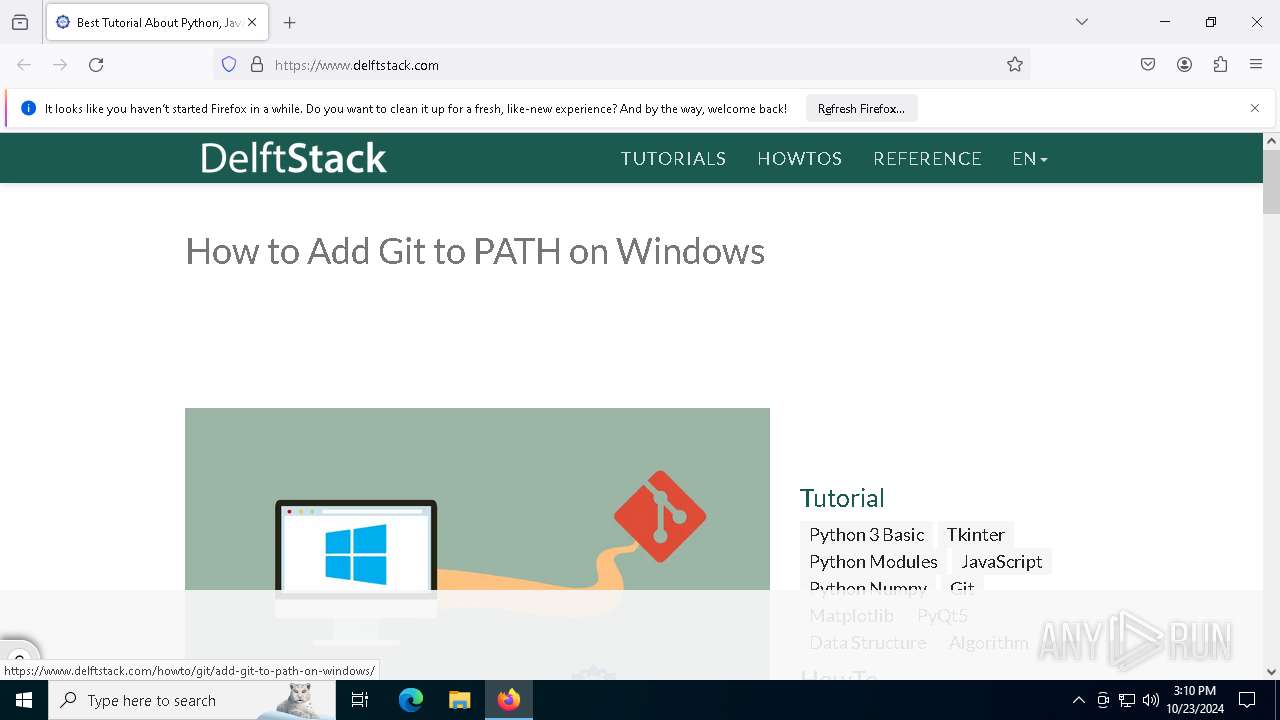The height and width of the screenshot is (720, 1280).
Task: Click taskbar search box
Action: tap(192, 700)
